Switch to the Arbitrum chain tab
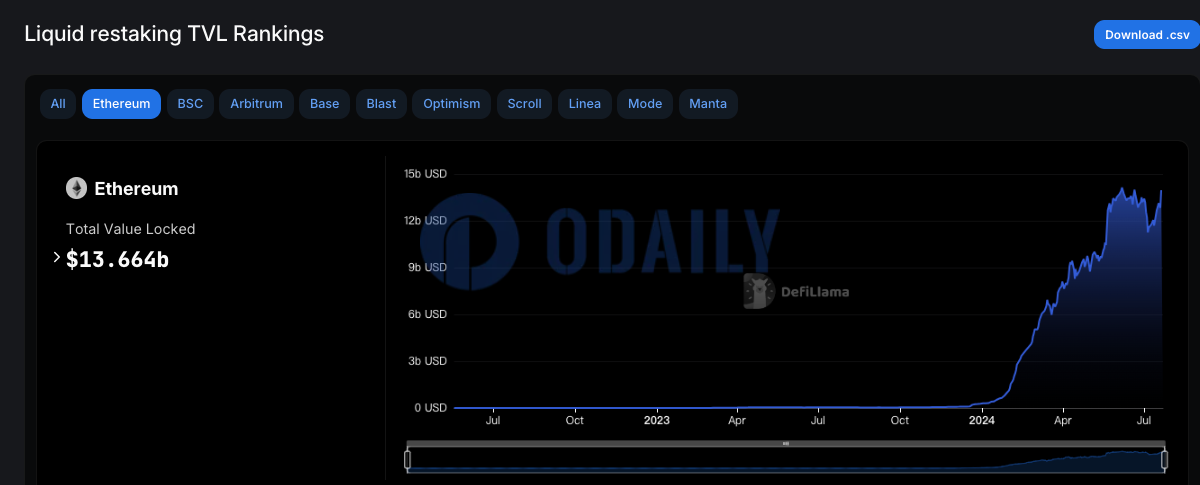 coord(256,104)
